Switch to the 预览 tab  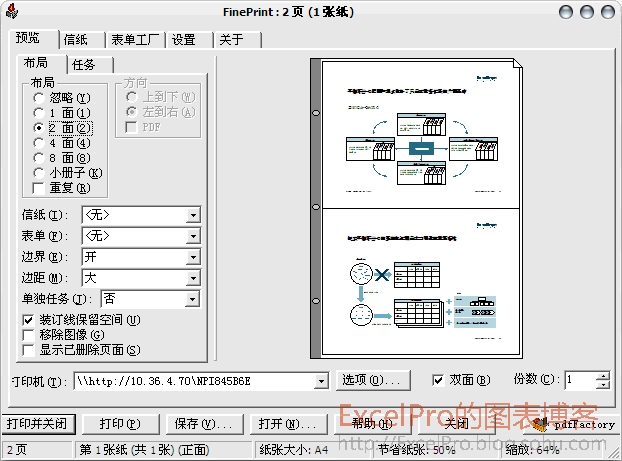click(34, 38)
